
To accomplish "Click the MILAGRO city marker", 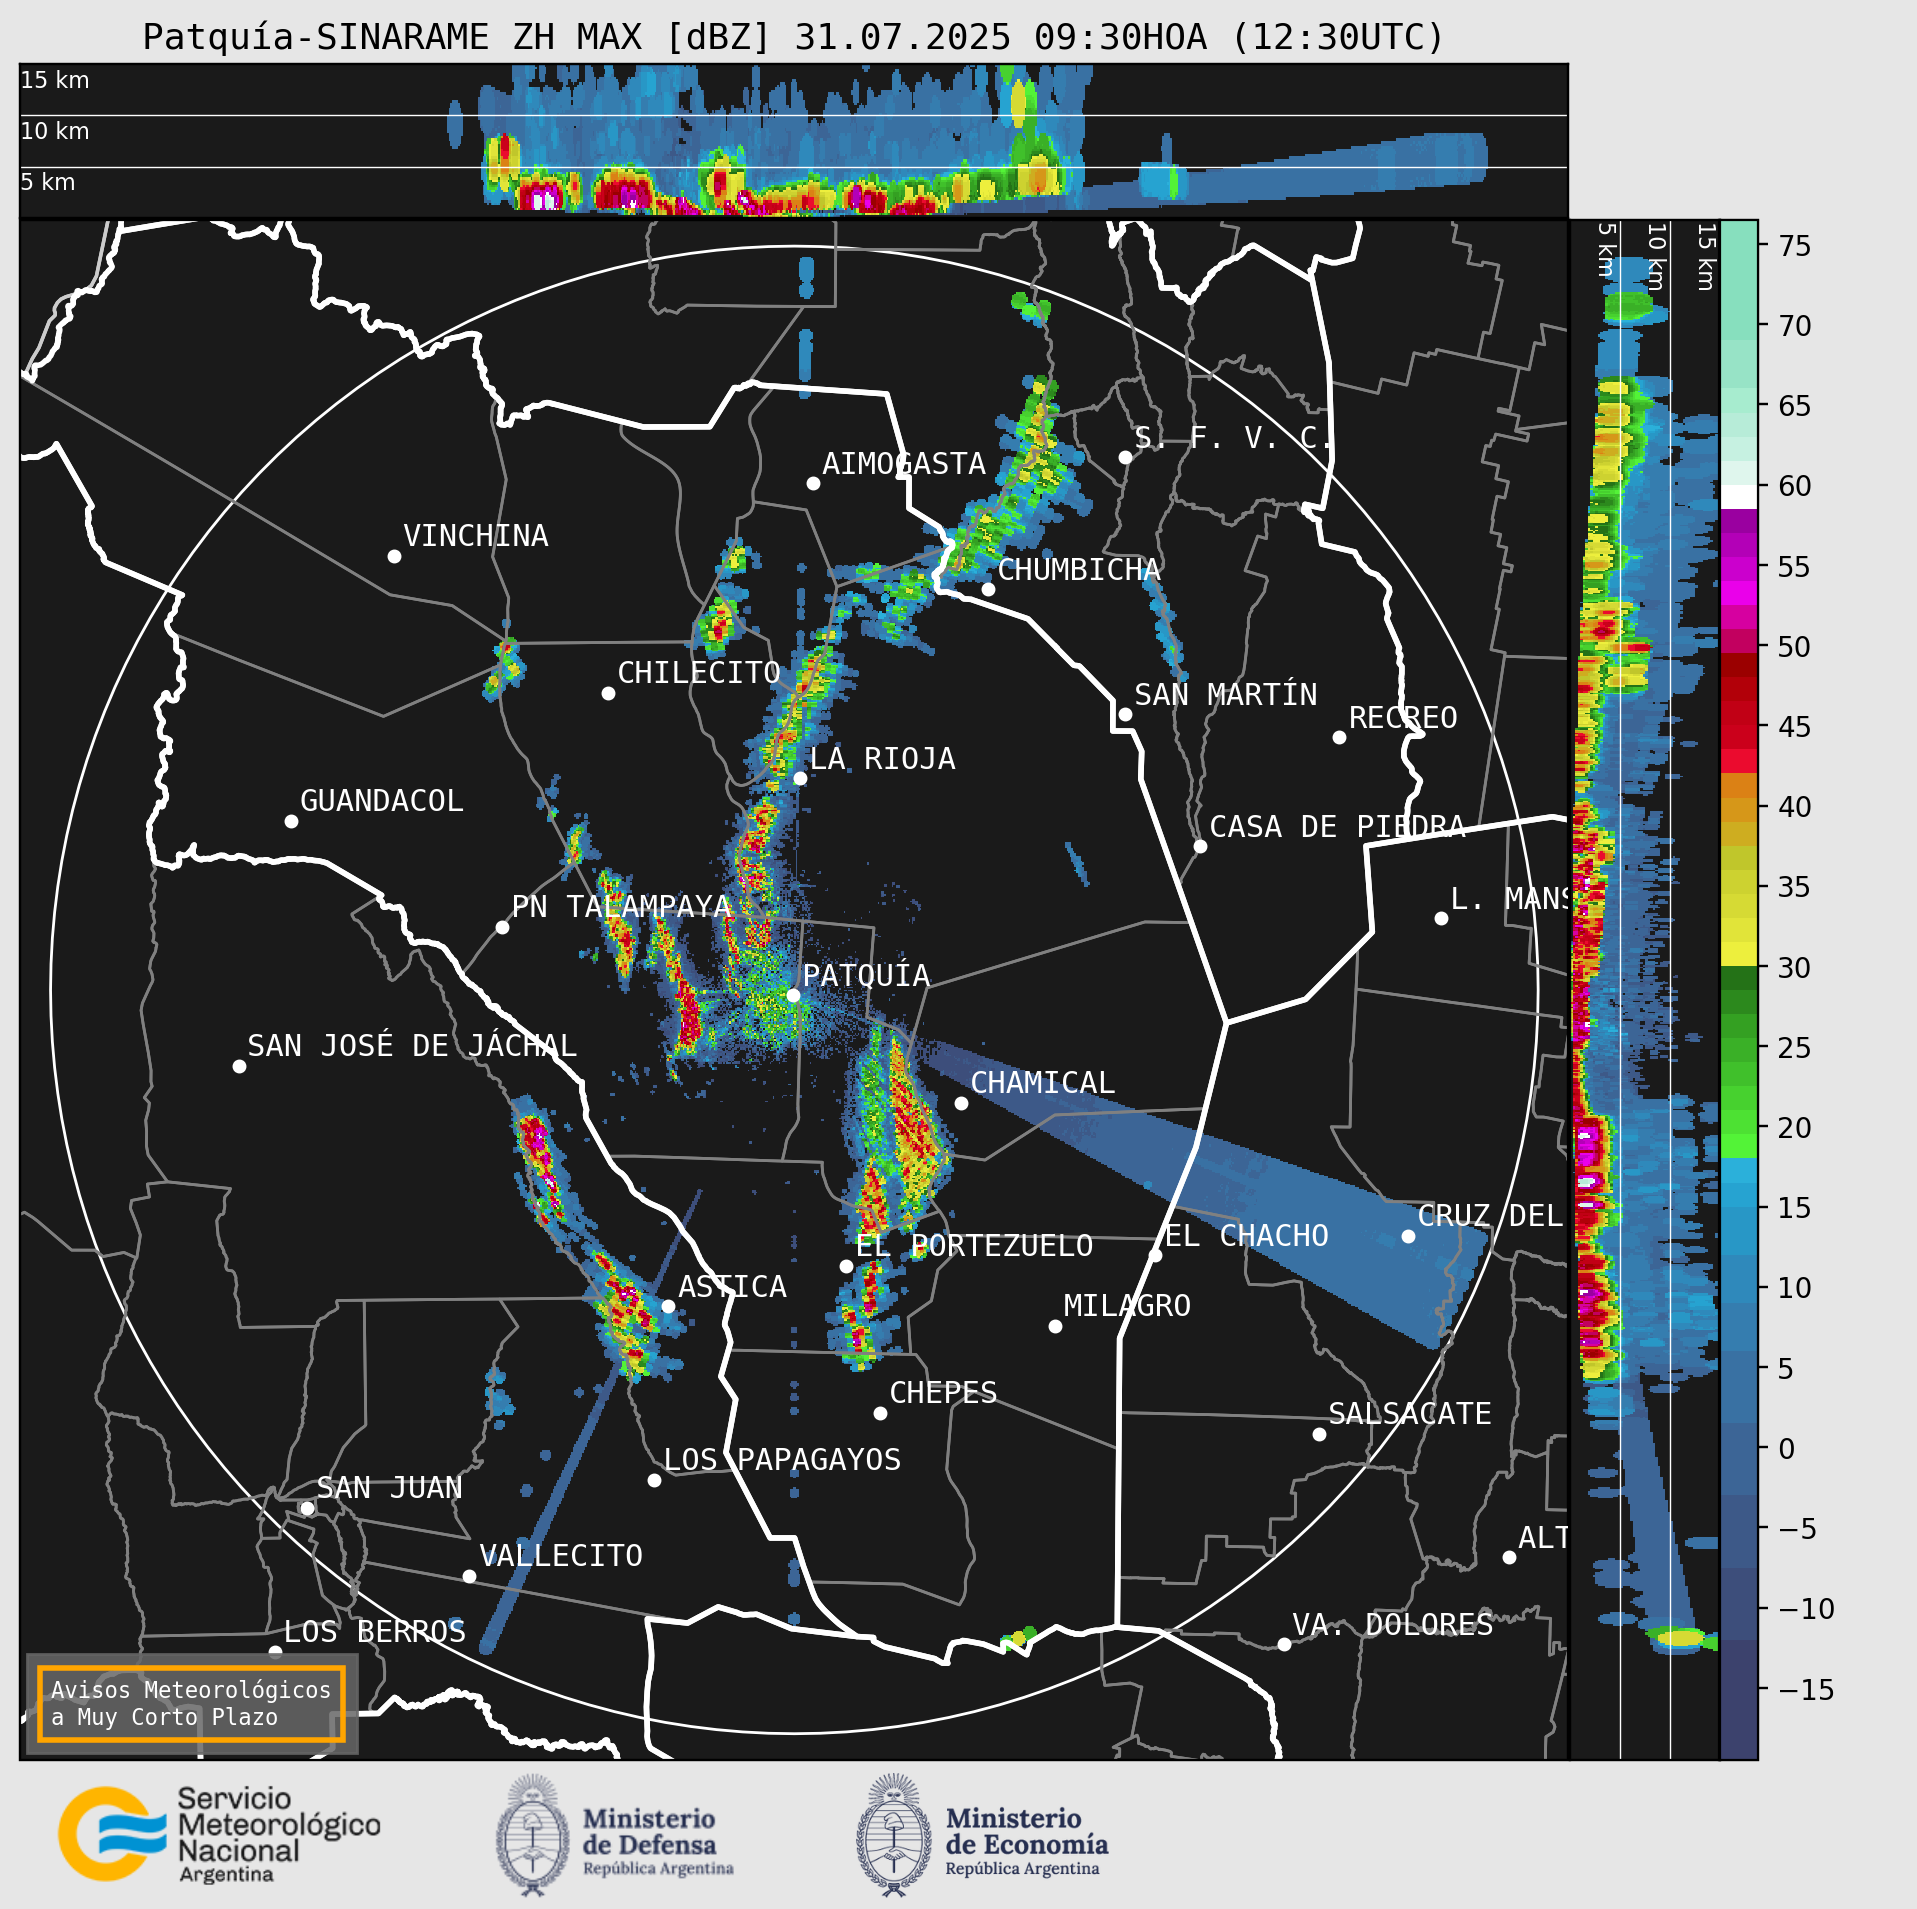I will coord(1055,1326).
